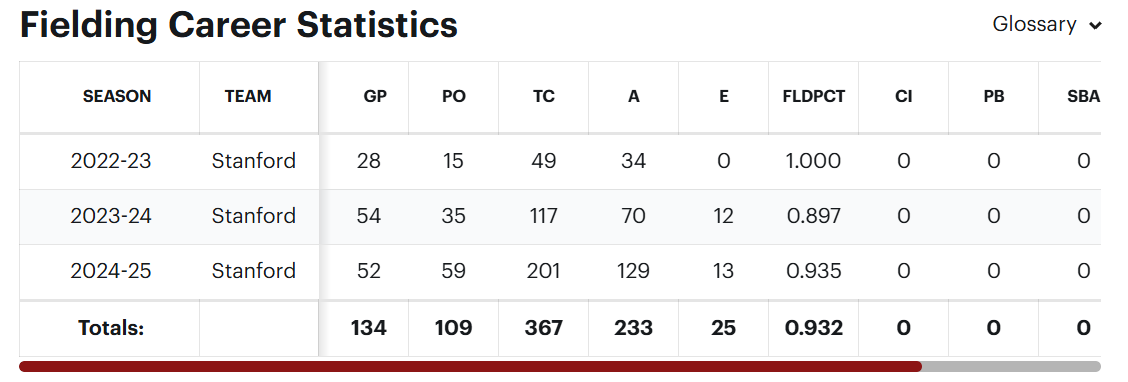The image size is (1128, 382).
Task: Select the PO column header
Action: pyautogui.click(x=454, y=97)
